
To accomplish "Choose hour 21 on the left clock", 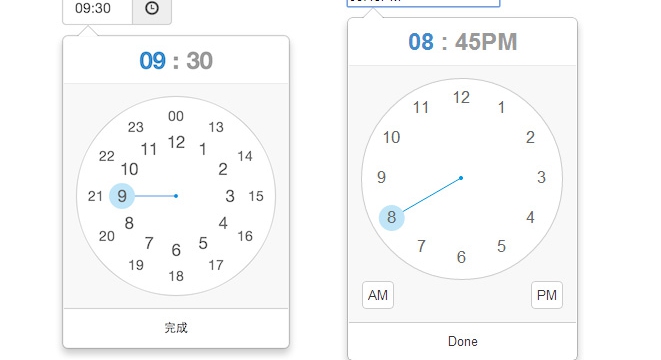I will pyautogui.click(x=95, y=196).
